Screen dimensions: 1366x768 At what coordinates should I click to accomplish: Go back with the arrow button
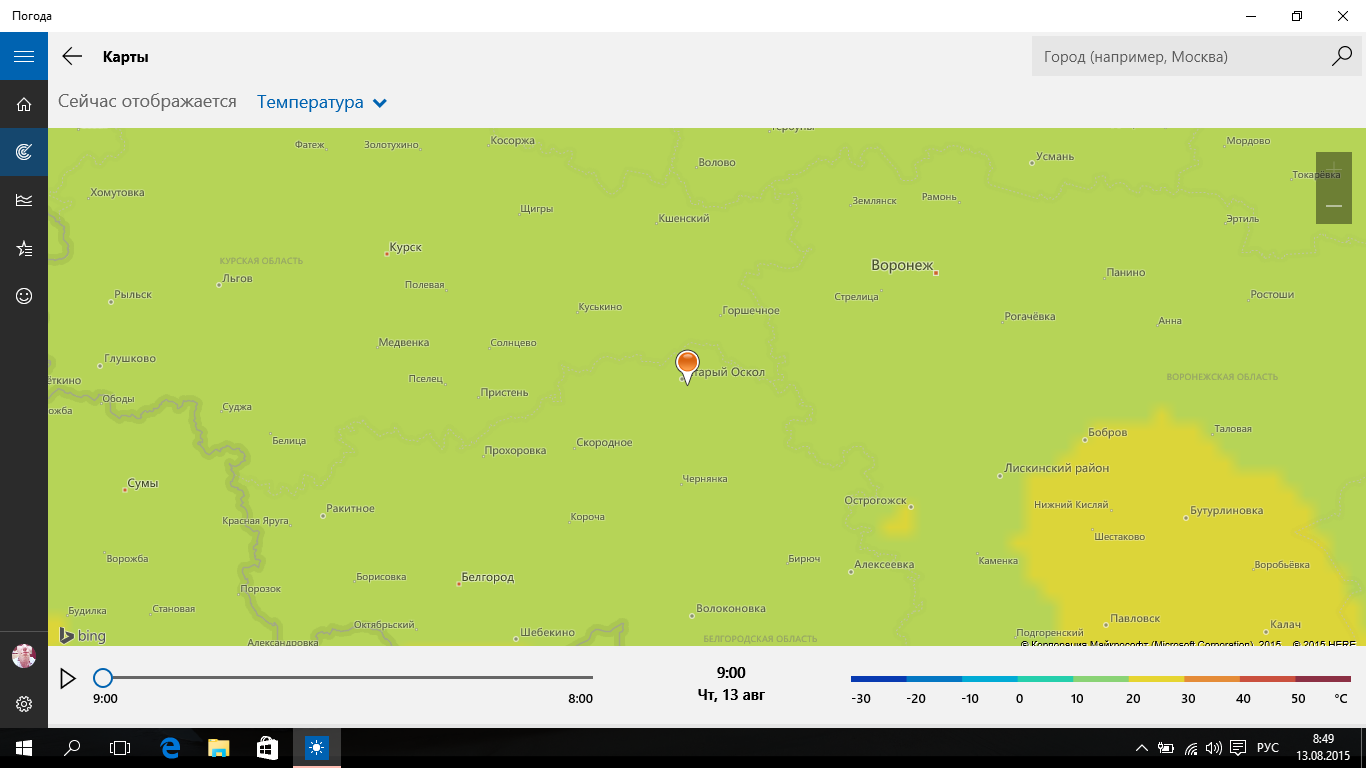point(72,56)
